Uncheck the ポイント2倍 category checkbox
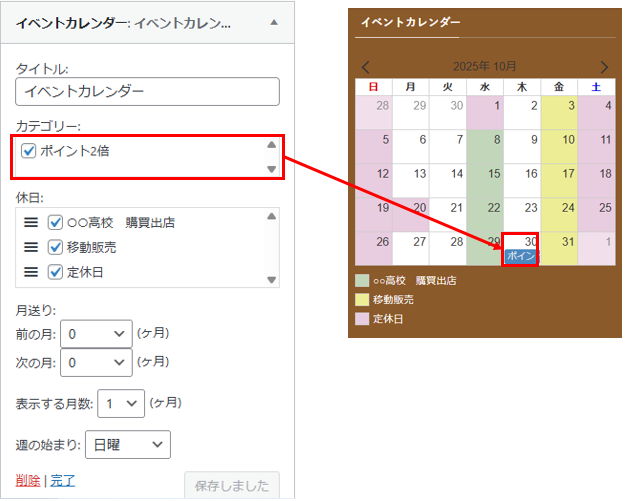The width and height of the screenshot is (625, 501). tap(28, 151)
